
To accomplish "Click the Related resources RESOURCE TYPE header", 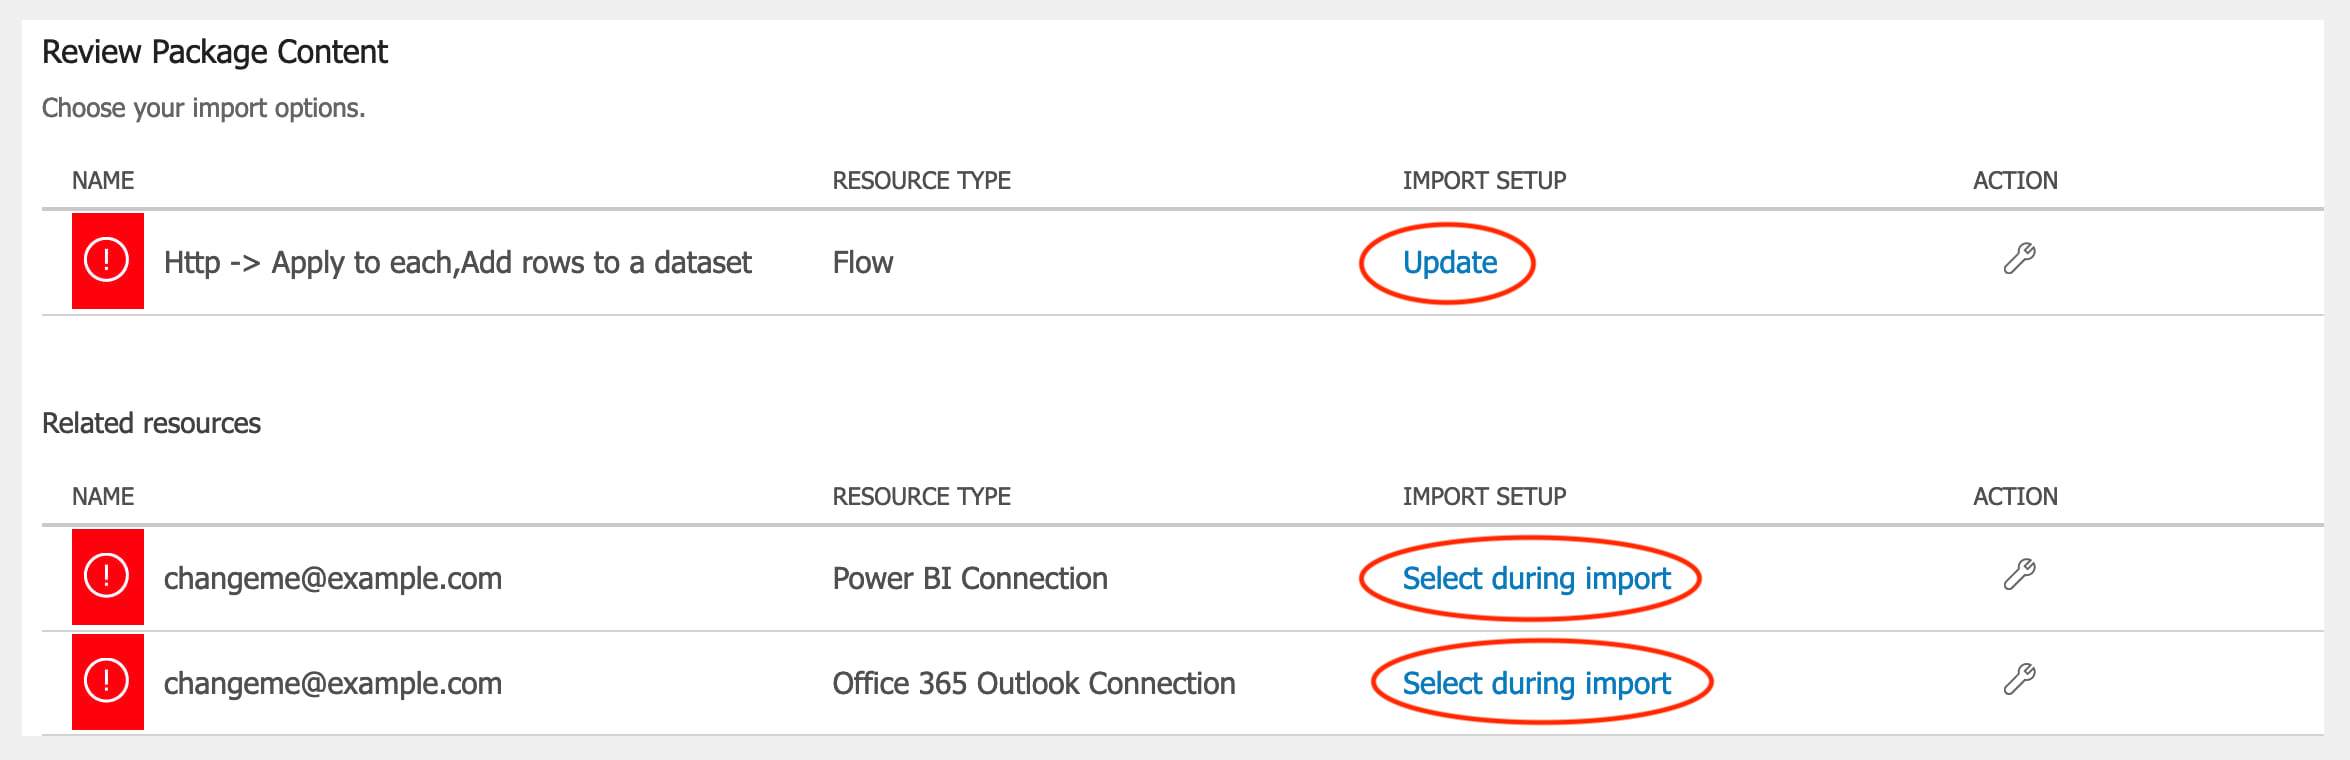I will coord(921,497).
